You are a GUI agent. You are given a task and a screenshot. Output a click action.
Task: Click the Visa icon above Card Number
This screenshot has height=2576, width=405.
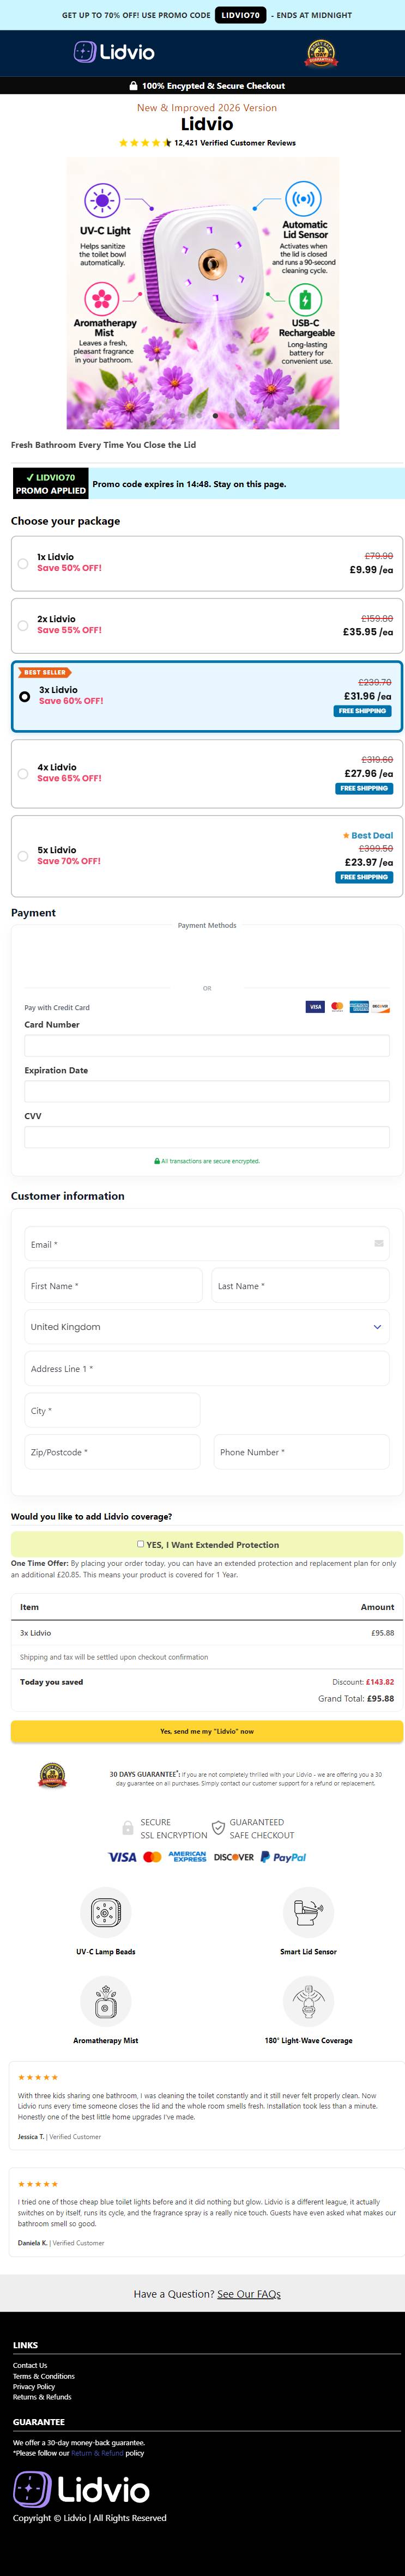click(315, 1007)
